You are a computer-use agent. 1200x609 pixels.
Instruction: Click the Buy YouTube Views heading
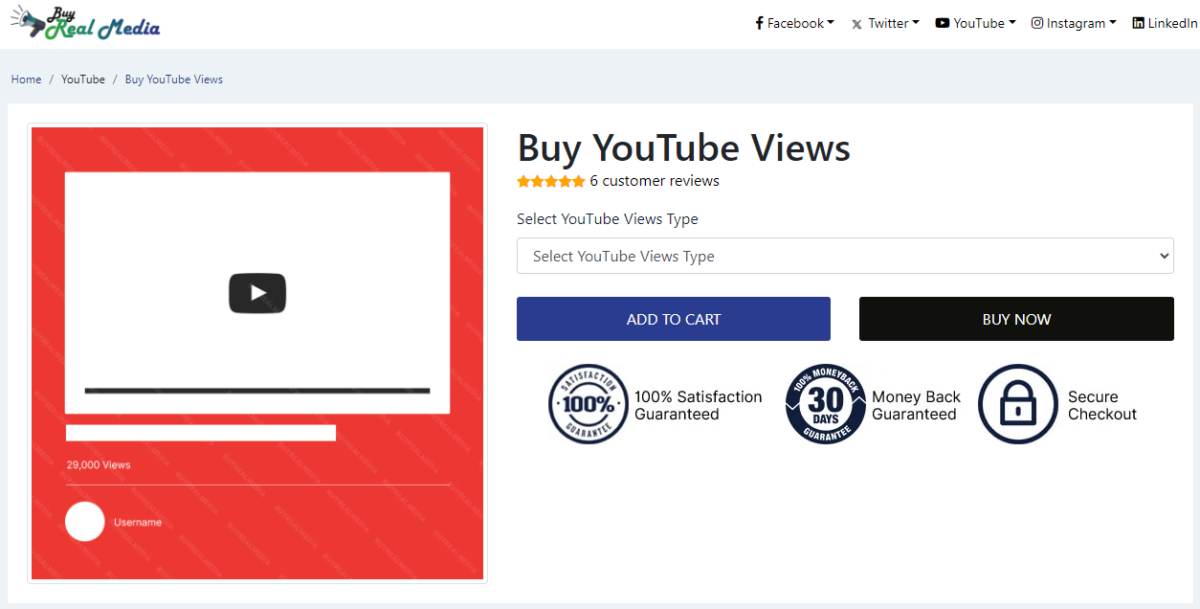pos(684,148)
